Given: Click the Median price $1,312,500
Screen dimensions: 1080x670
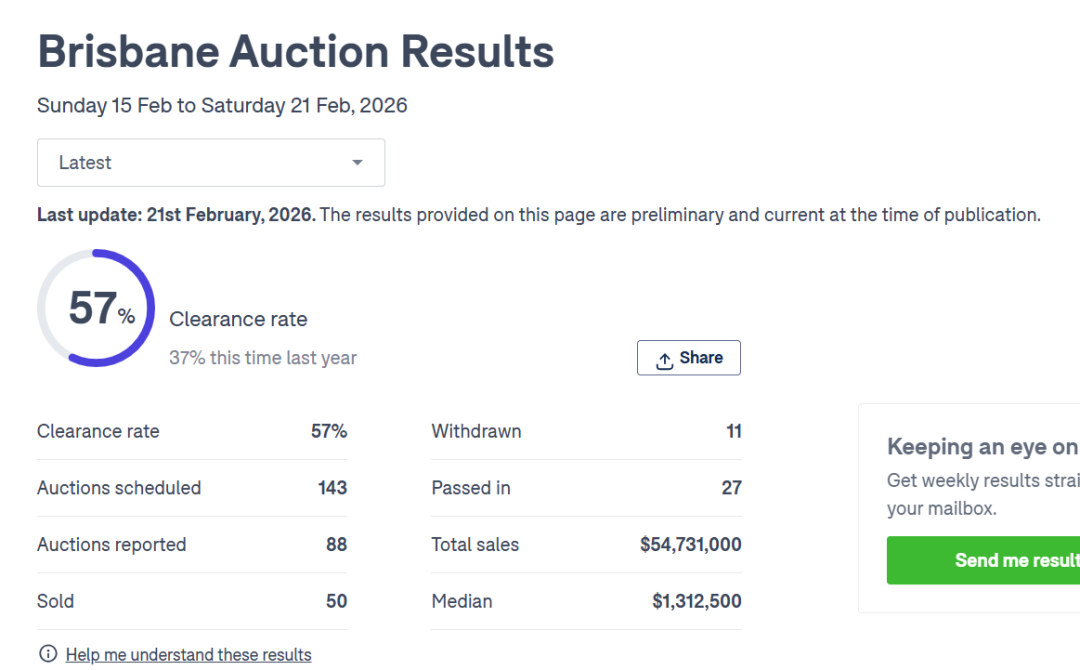Looking at the screenshot, I should (x=696, y=601).
